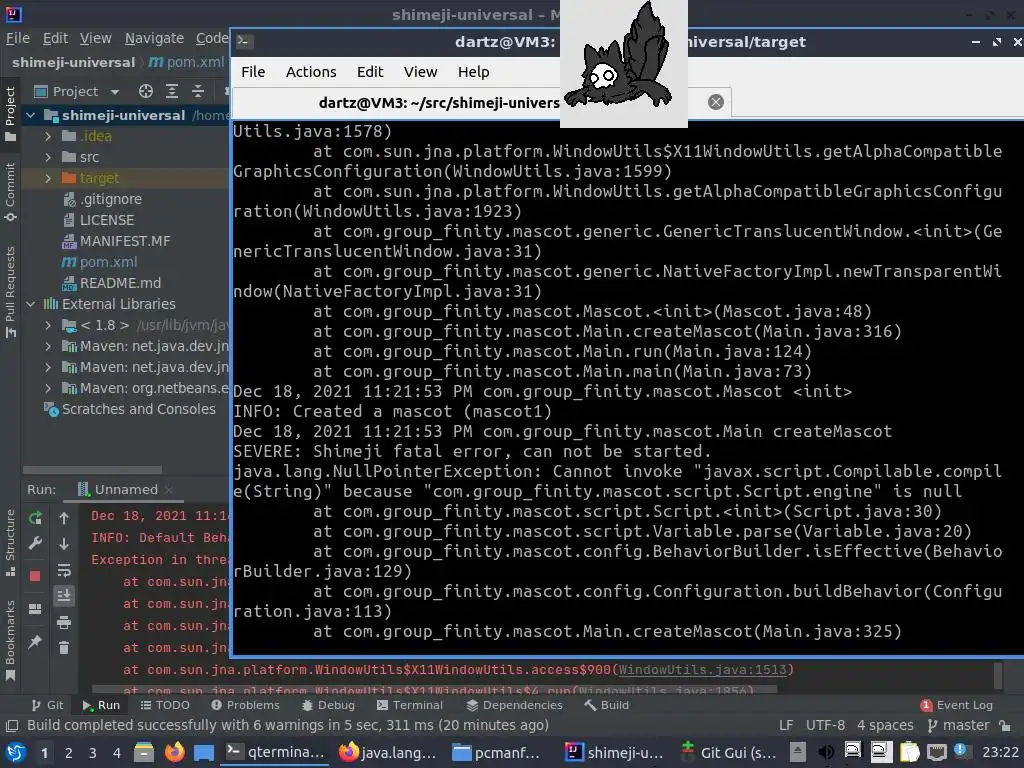Viewport: 1024px width, 768px height.
Task: Open file manager quick launch icon
Action: (x=144, y=752)
